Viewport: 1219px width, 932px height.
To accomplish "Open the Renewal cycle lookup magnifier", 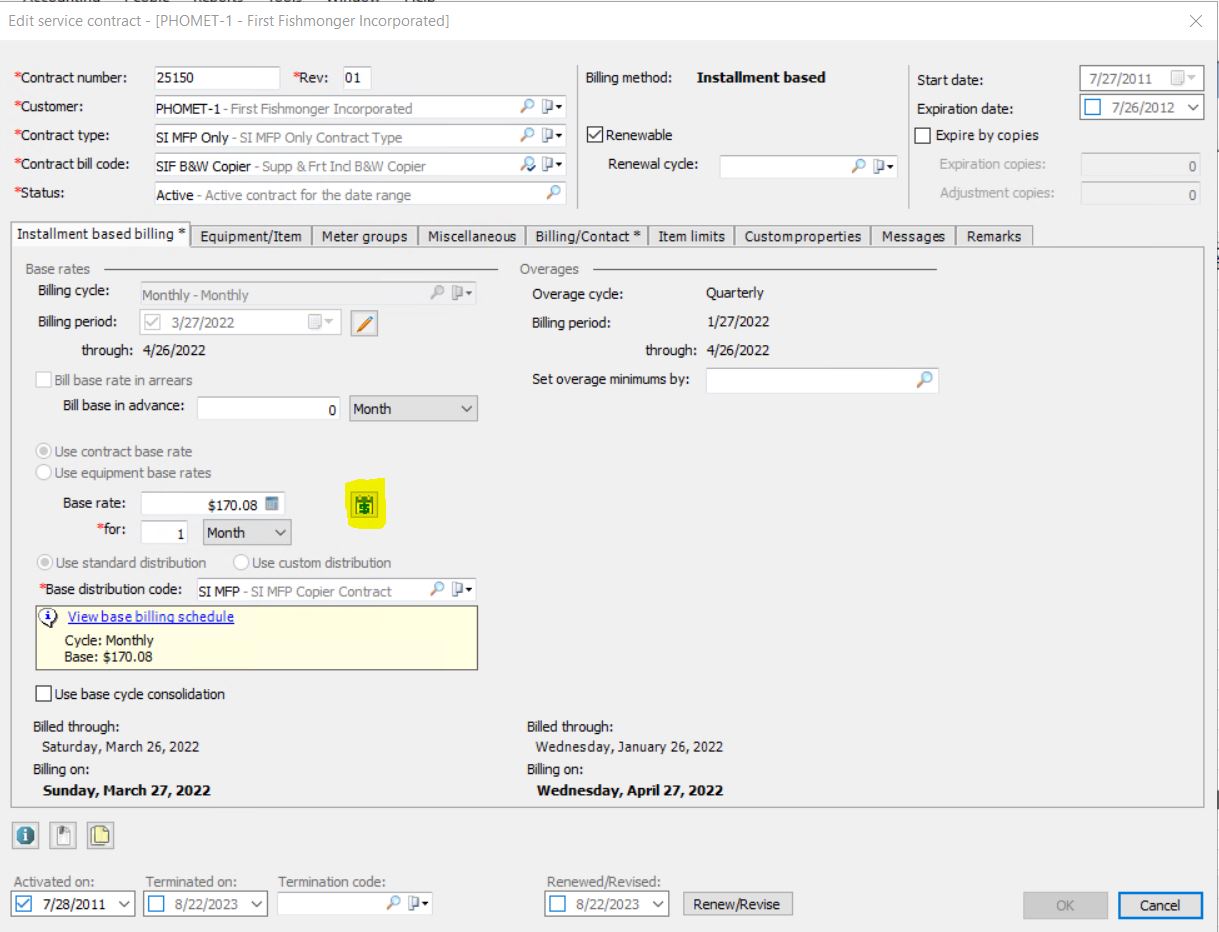I will click(859, 166).
